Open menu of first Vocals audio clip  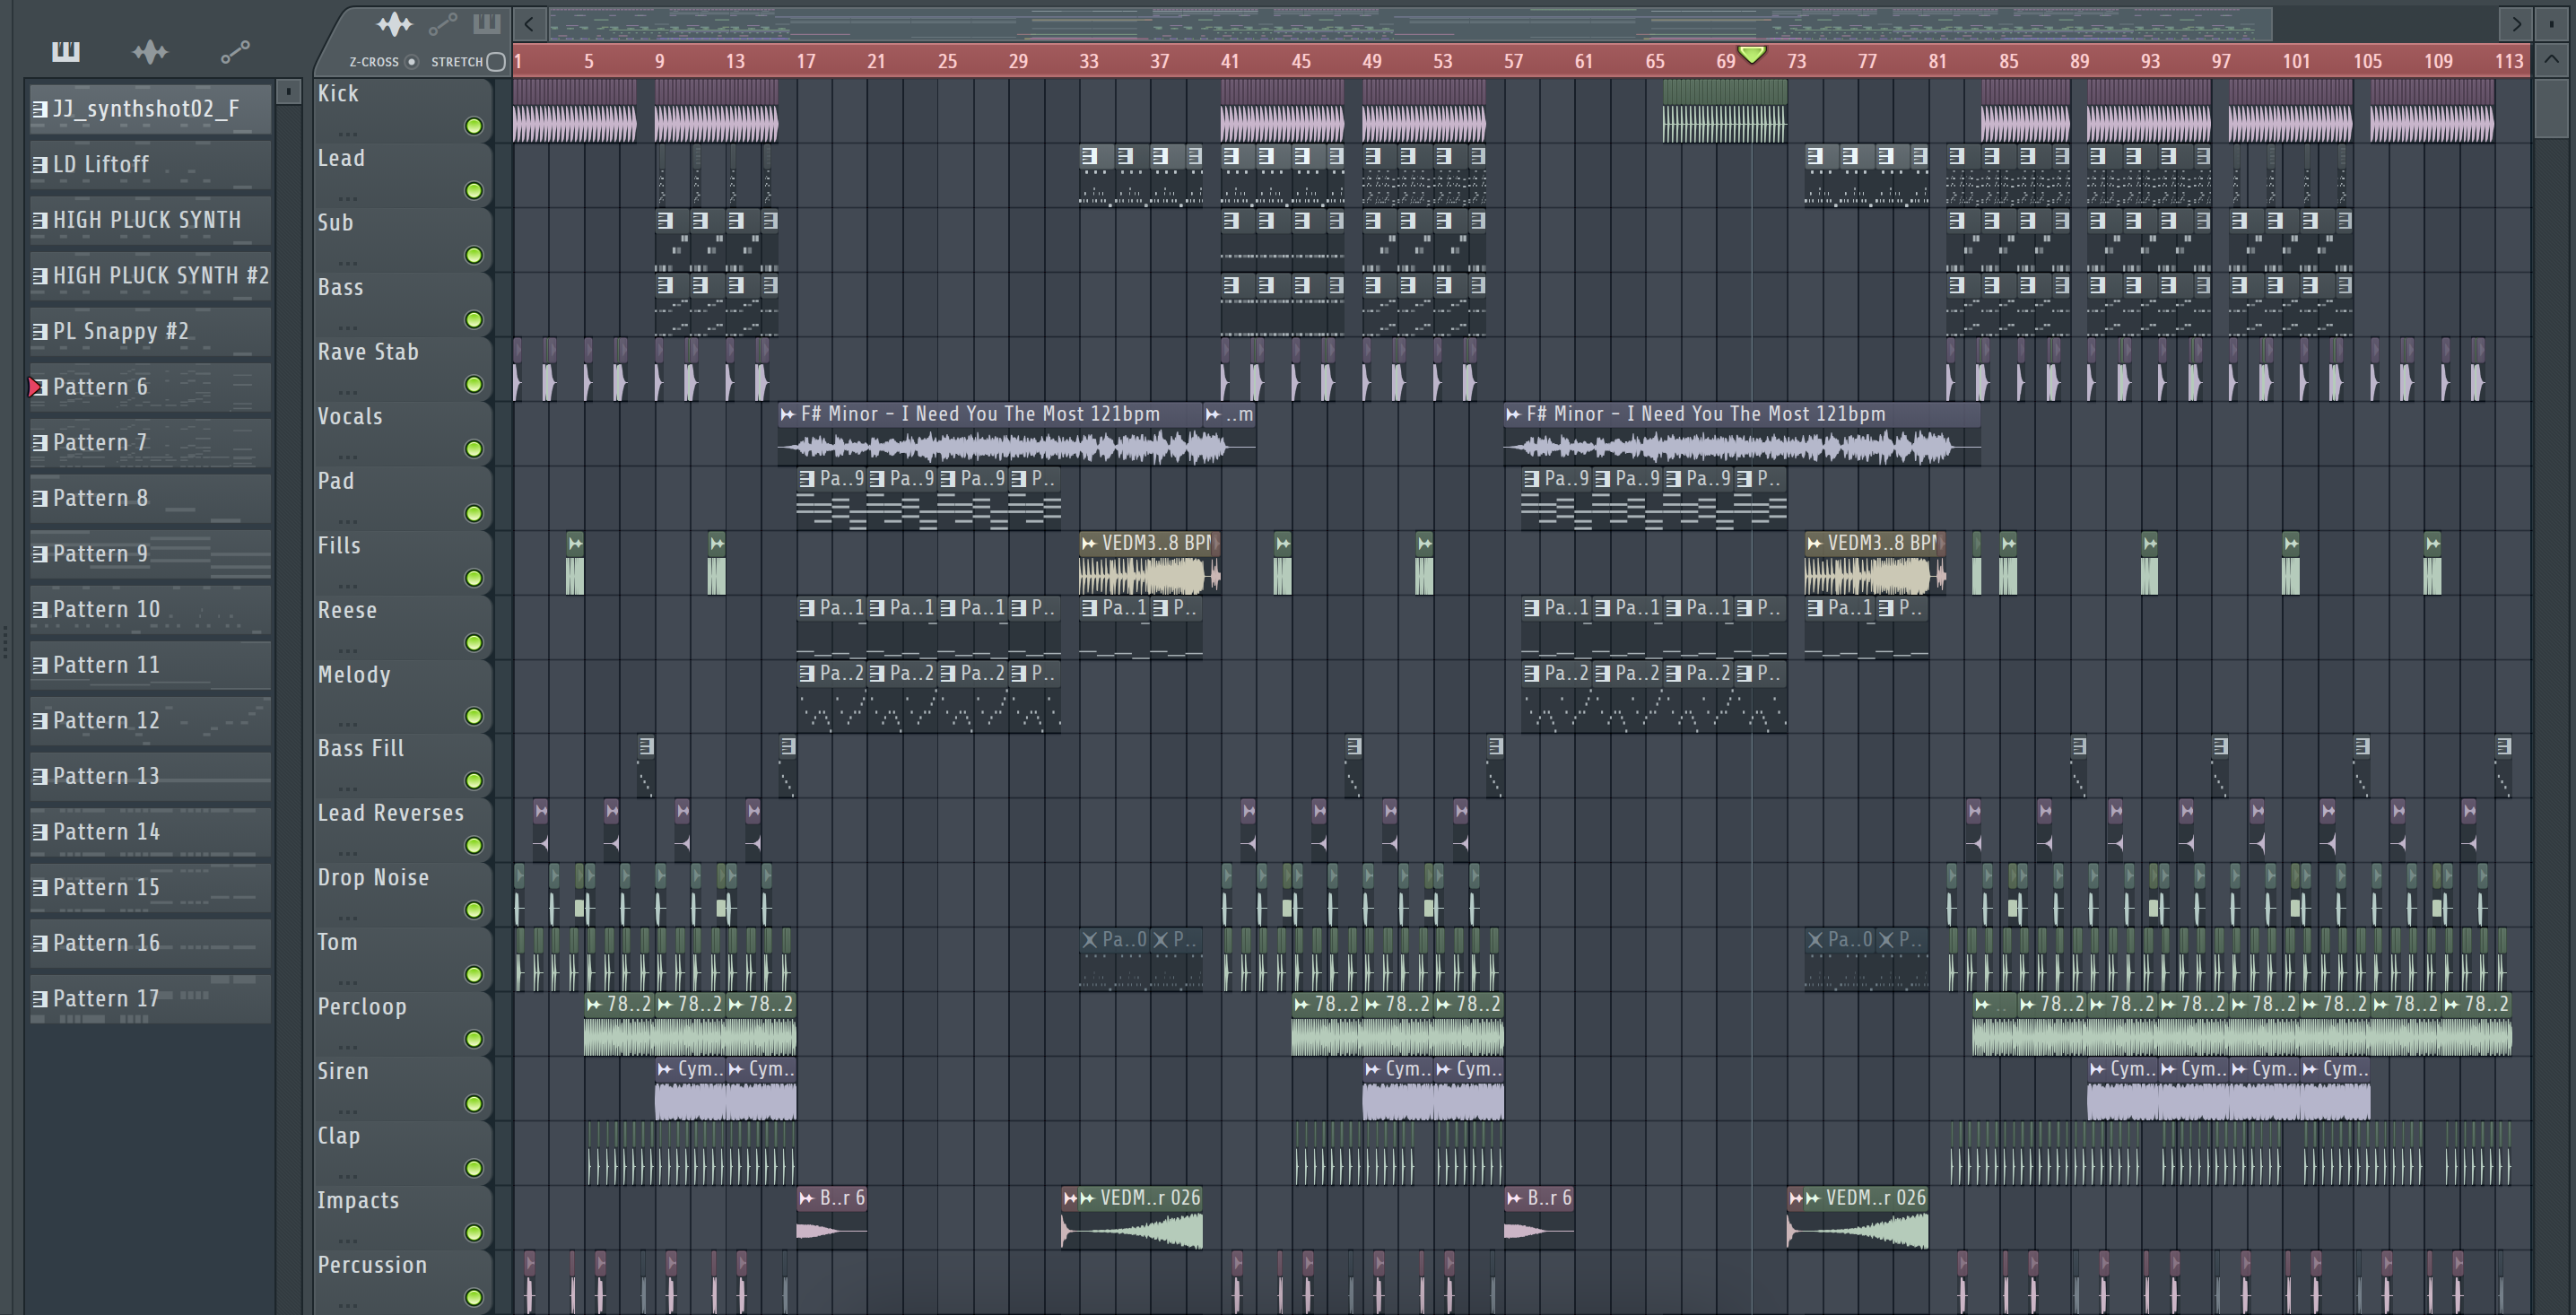coord(788,414)
